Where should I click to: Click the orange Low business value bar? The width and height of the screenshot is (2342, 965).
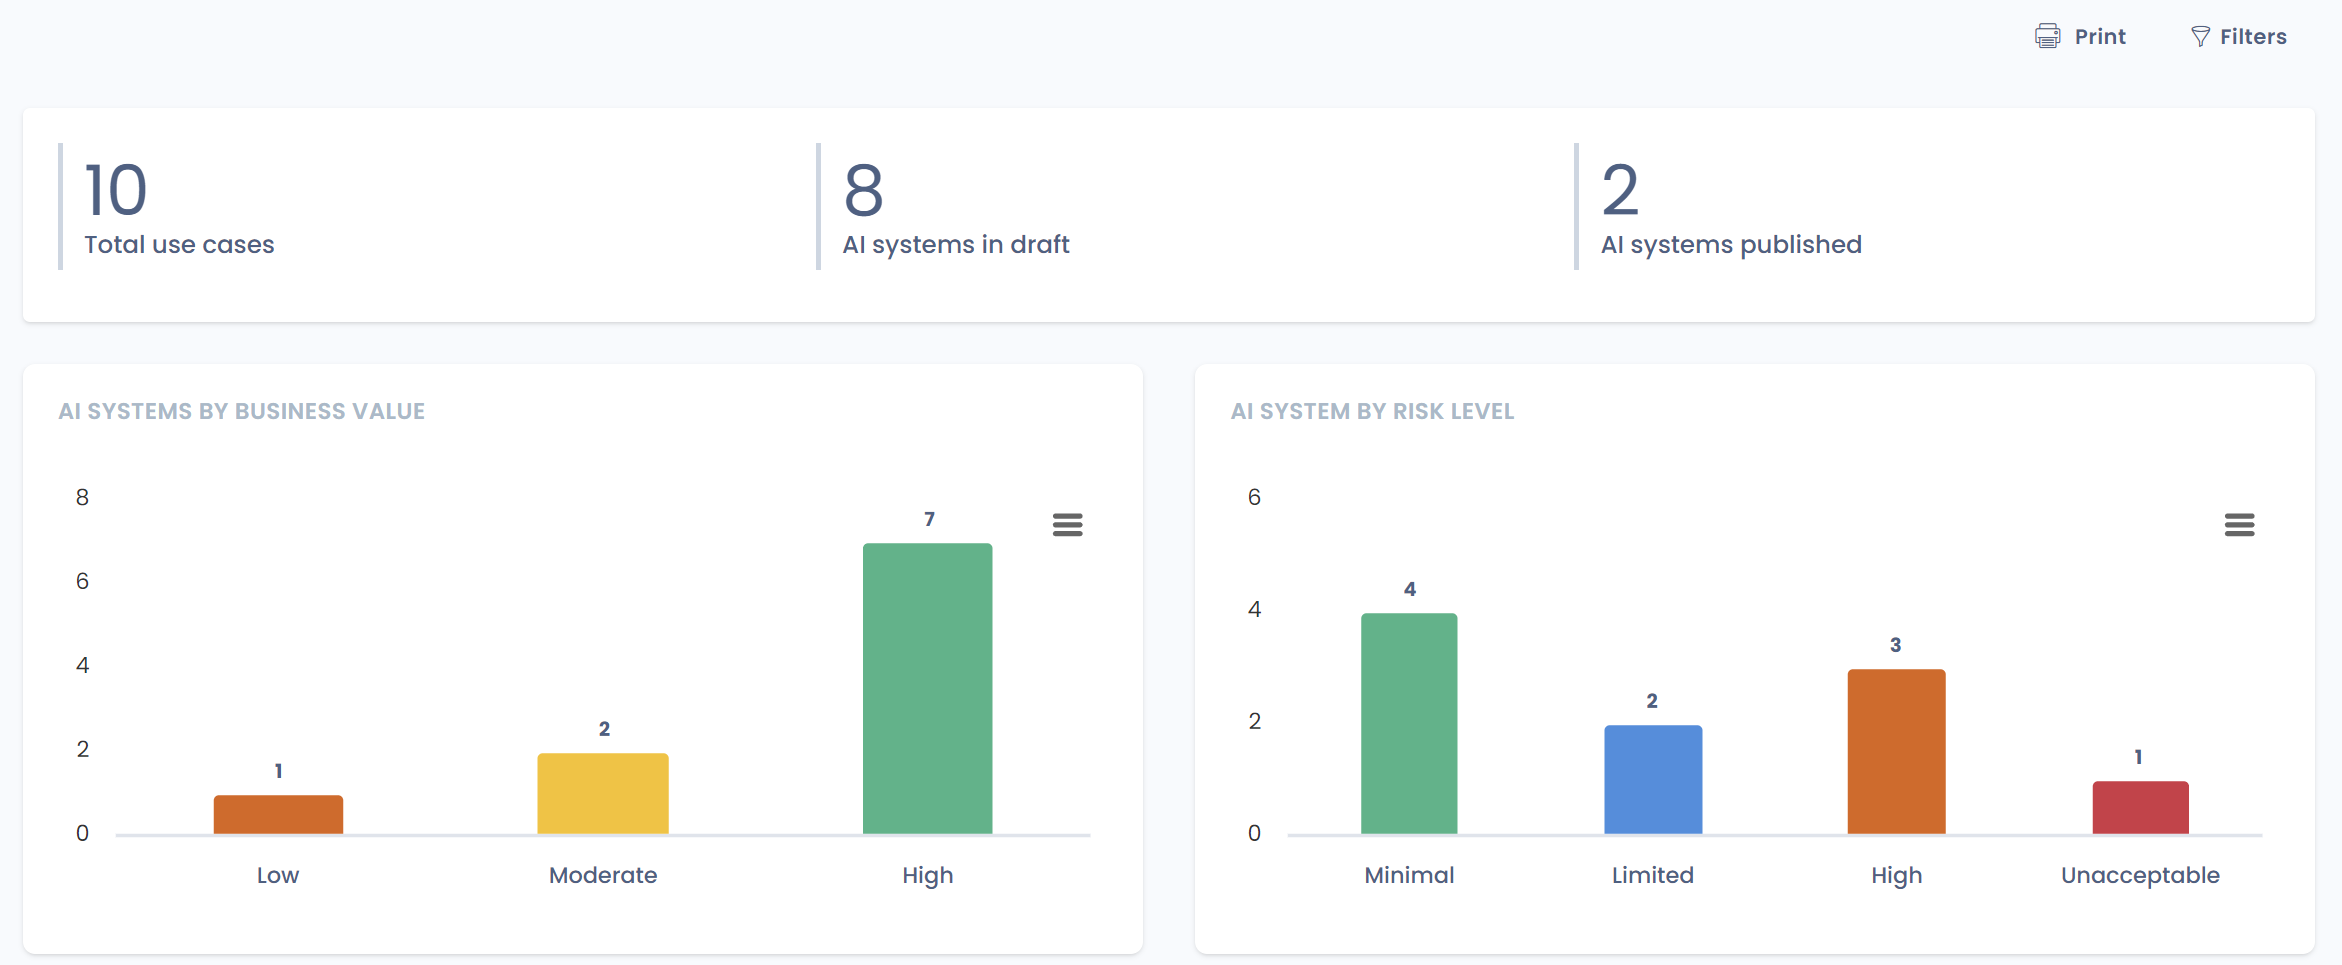pos(278,814)
